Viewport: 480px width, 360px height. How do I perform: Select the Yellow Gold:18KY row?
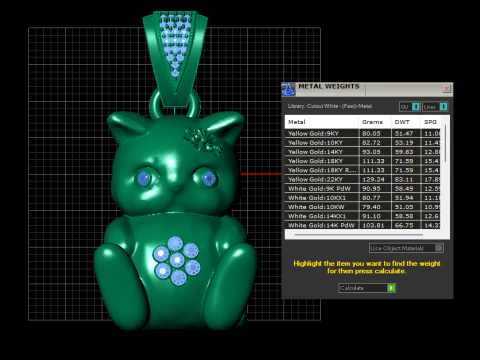363,161
